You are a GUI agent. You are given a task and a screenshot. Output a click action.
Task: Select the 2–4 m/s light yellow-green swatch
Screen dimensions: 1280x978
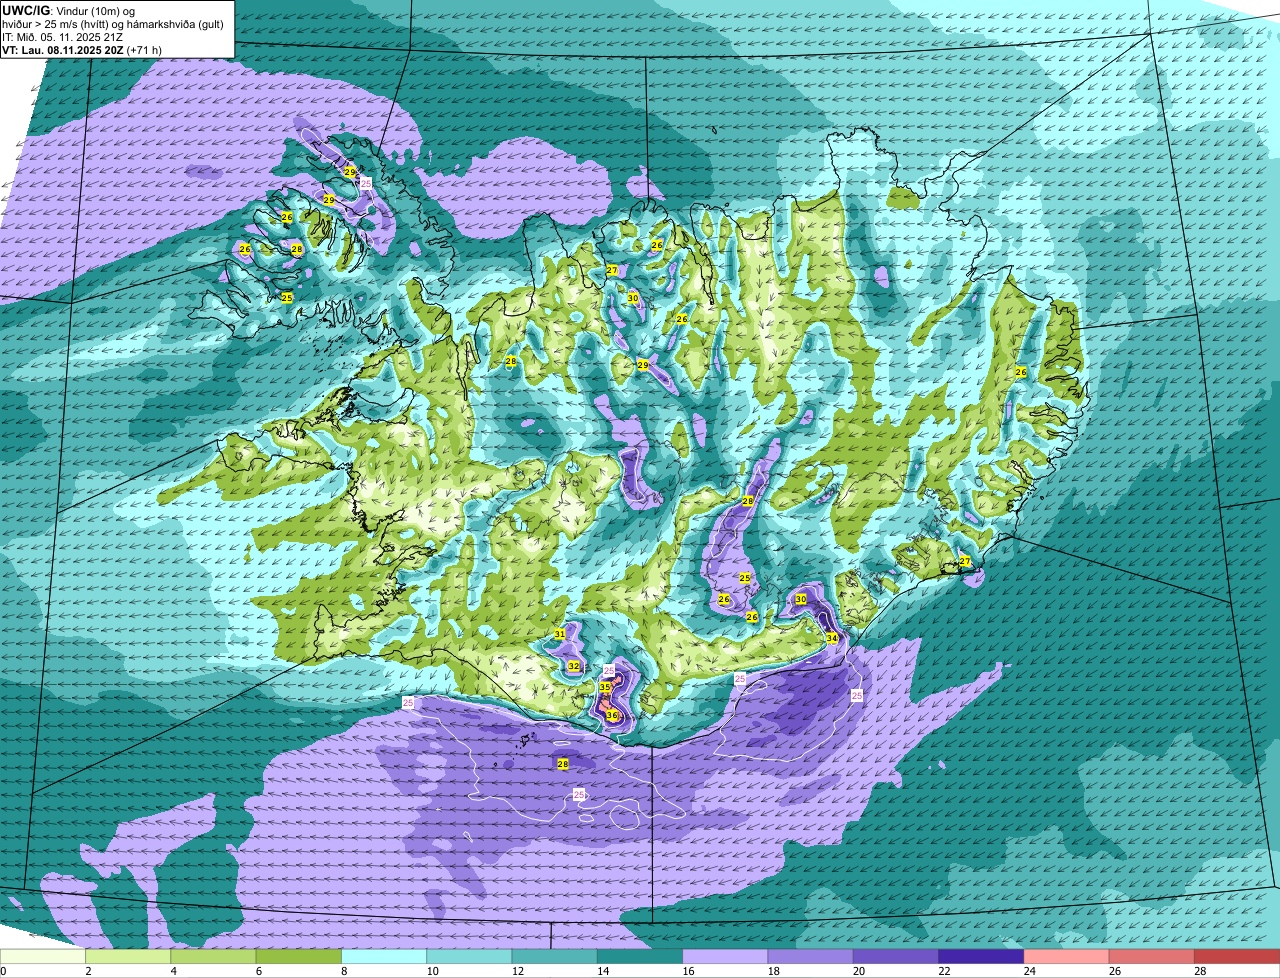click(x=130, y=956)
